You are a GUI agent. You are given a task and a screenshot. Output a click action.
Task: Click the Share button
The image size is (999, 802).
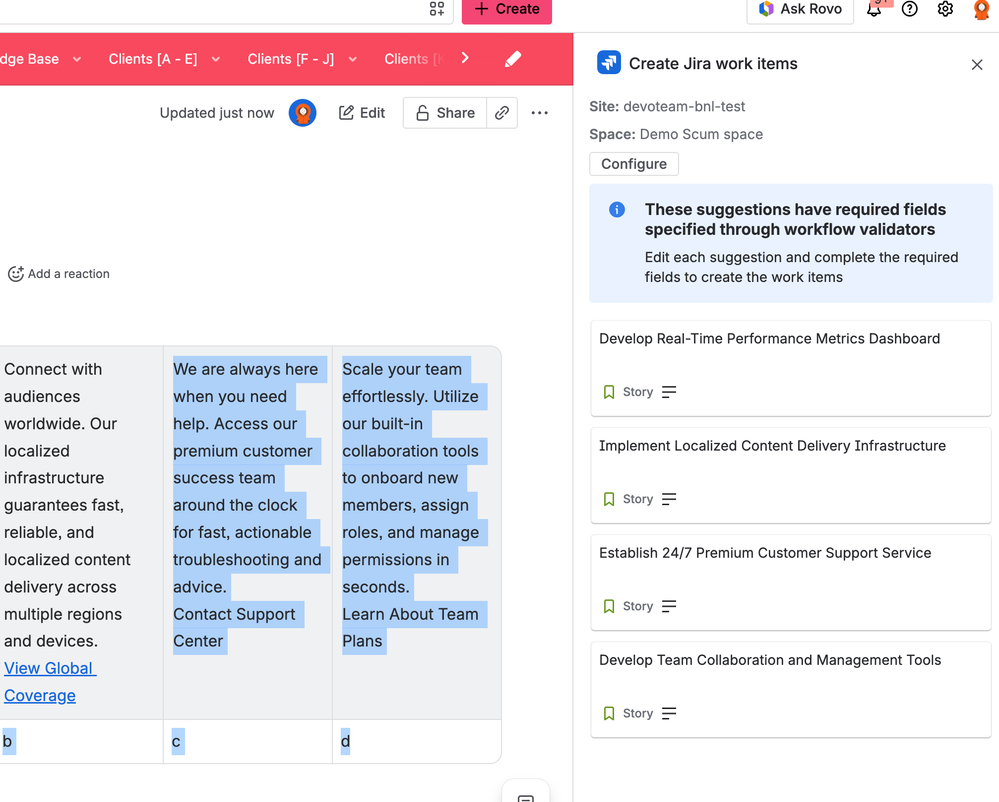pos(445,113)
